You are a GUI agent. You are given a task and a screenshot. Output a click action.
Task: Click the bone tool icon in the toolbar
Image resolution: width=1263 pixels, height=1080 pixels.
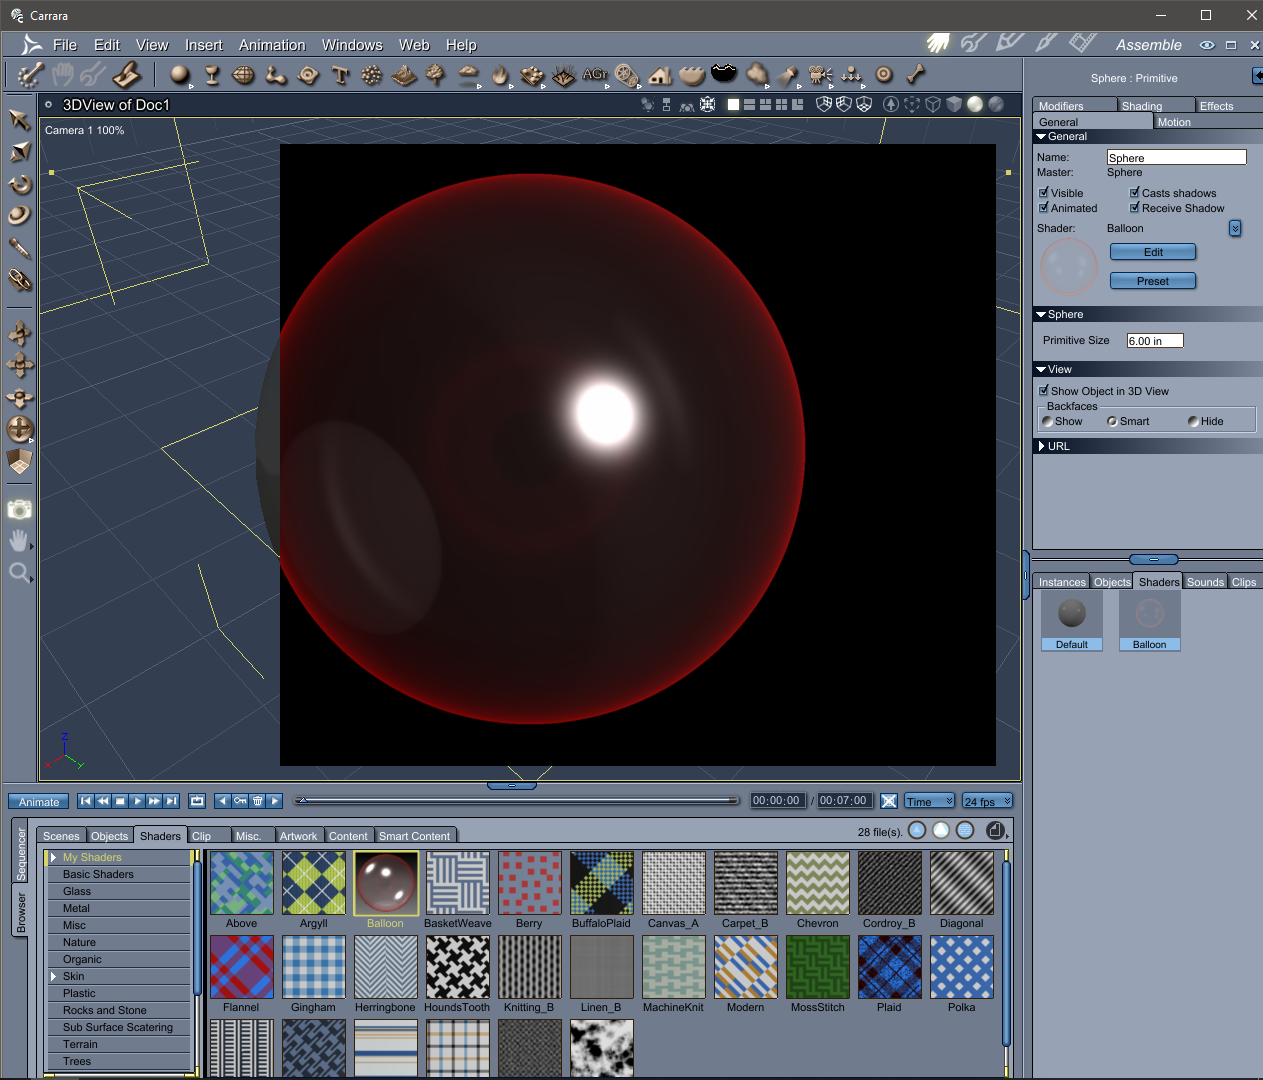[x=915, y=74]
